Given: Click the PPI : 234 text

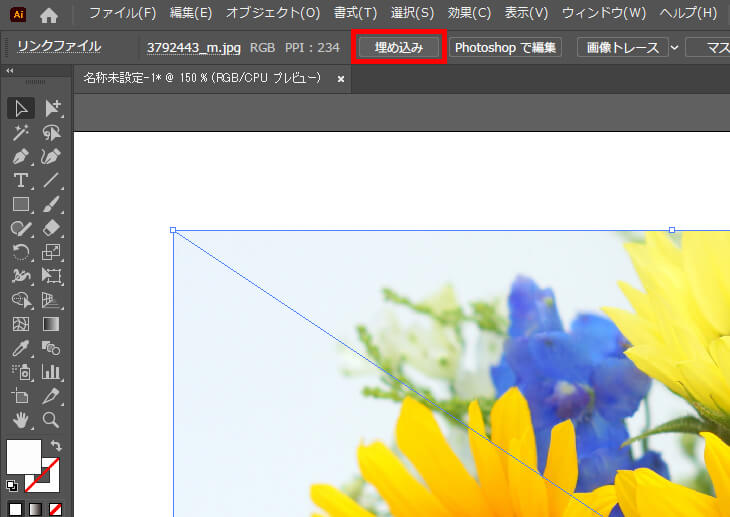Looking at the screenshot, I should [312, 48].
